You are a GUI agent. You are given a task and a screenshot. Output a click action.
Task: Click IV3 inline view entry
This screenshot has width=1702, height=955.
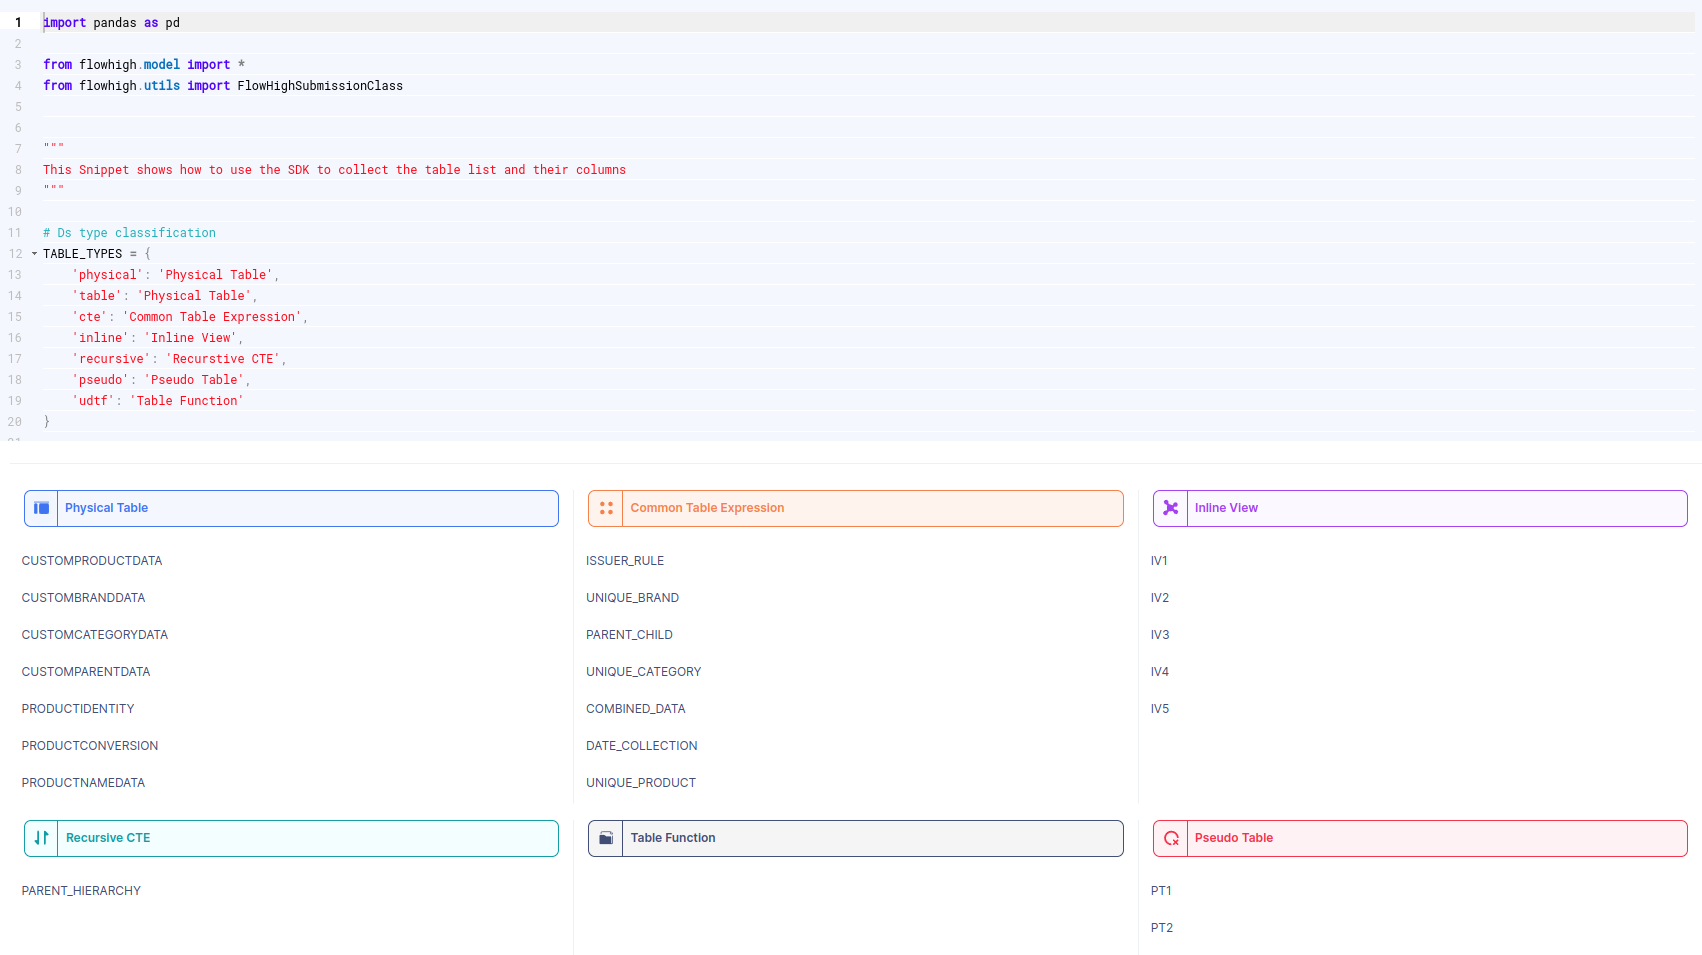click(1160, 635)
